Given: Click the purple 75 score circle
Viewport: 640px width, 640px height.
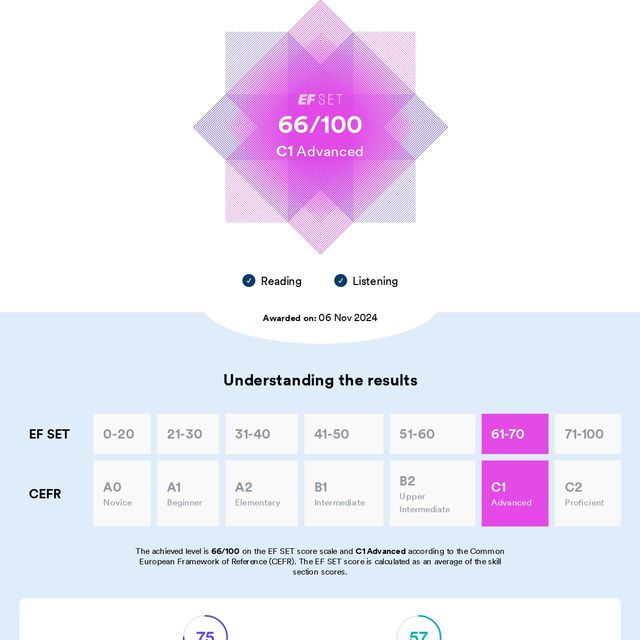Looking at the screenshot, I should click(x=205, y=632).
